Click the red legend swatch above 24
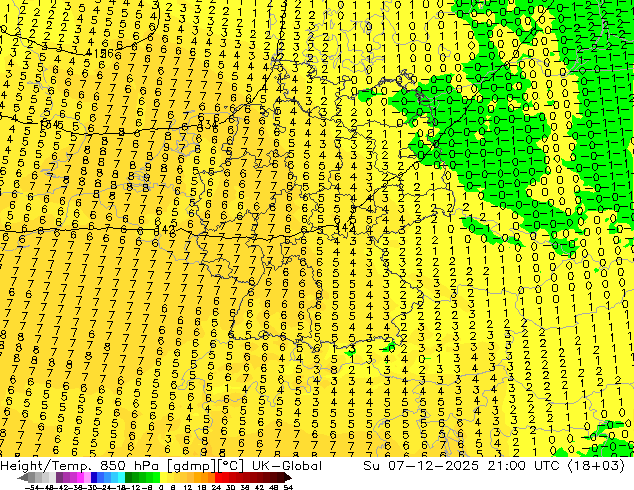Viewport: 634px width, 490px height. (x=218, y=477)
